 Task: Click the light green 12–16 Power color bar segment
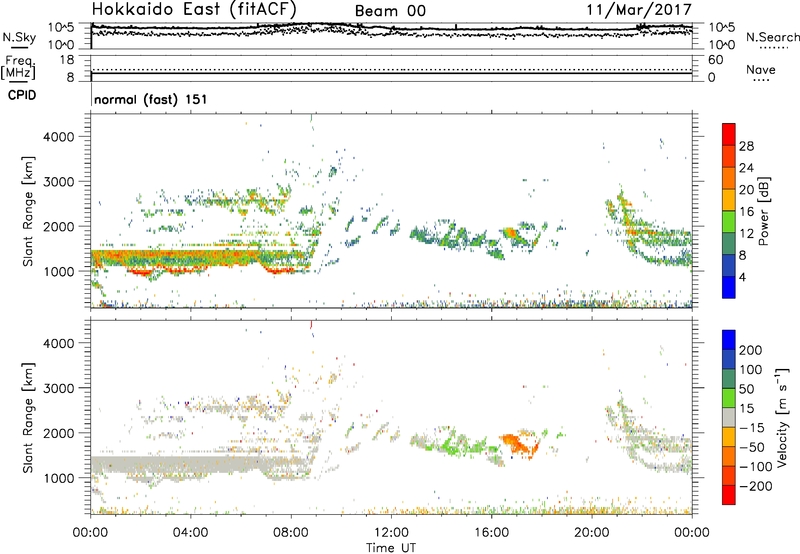click(729, 221)
